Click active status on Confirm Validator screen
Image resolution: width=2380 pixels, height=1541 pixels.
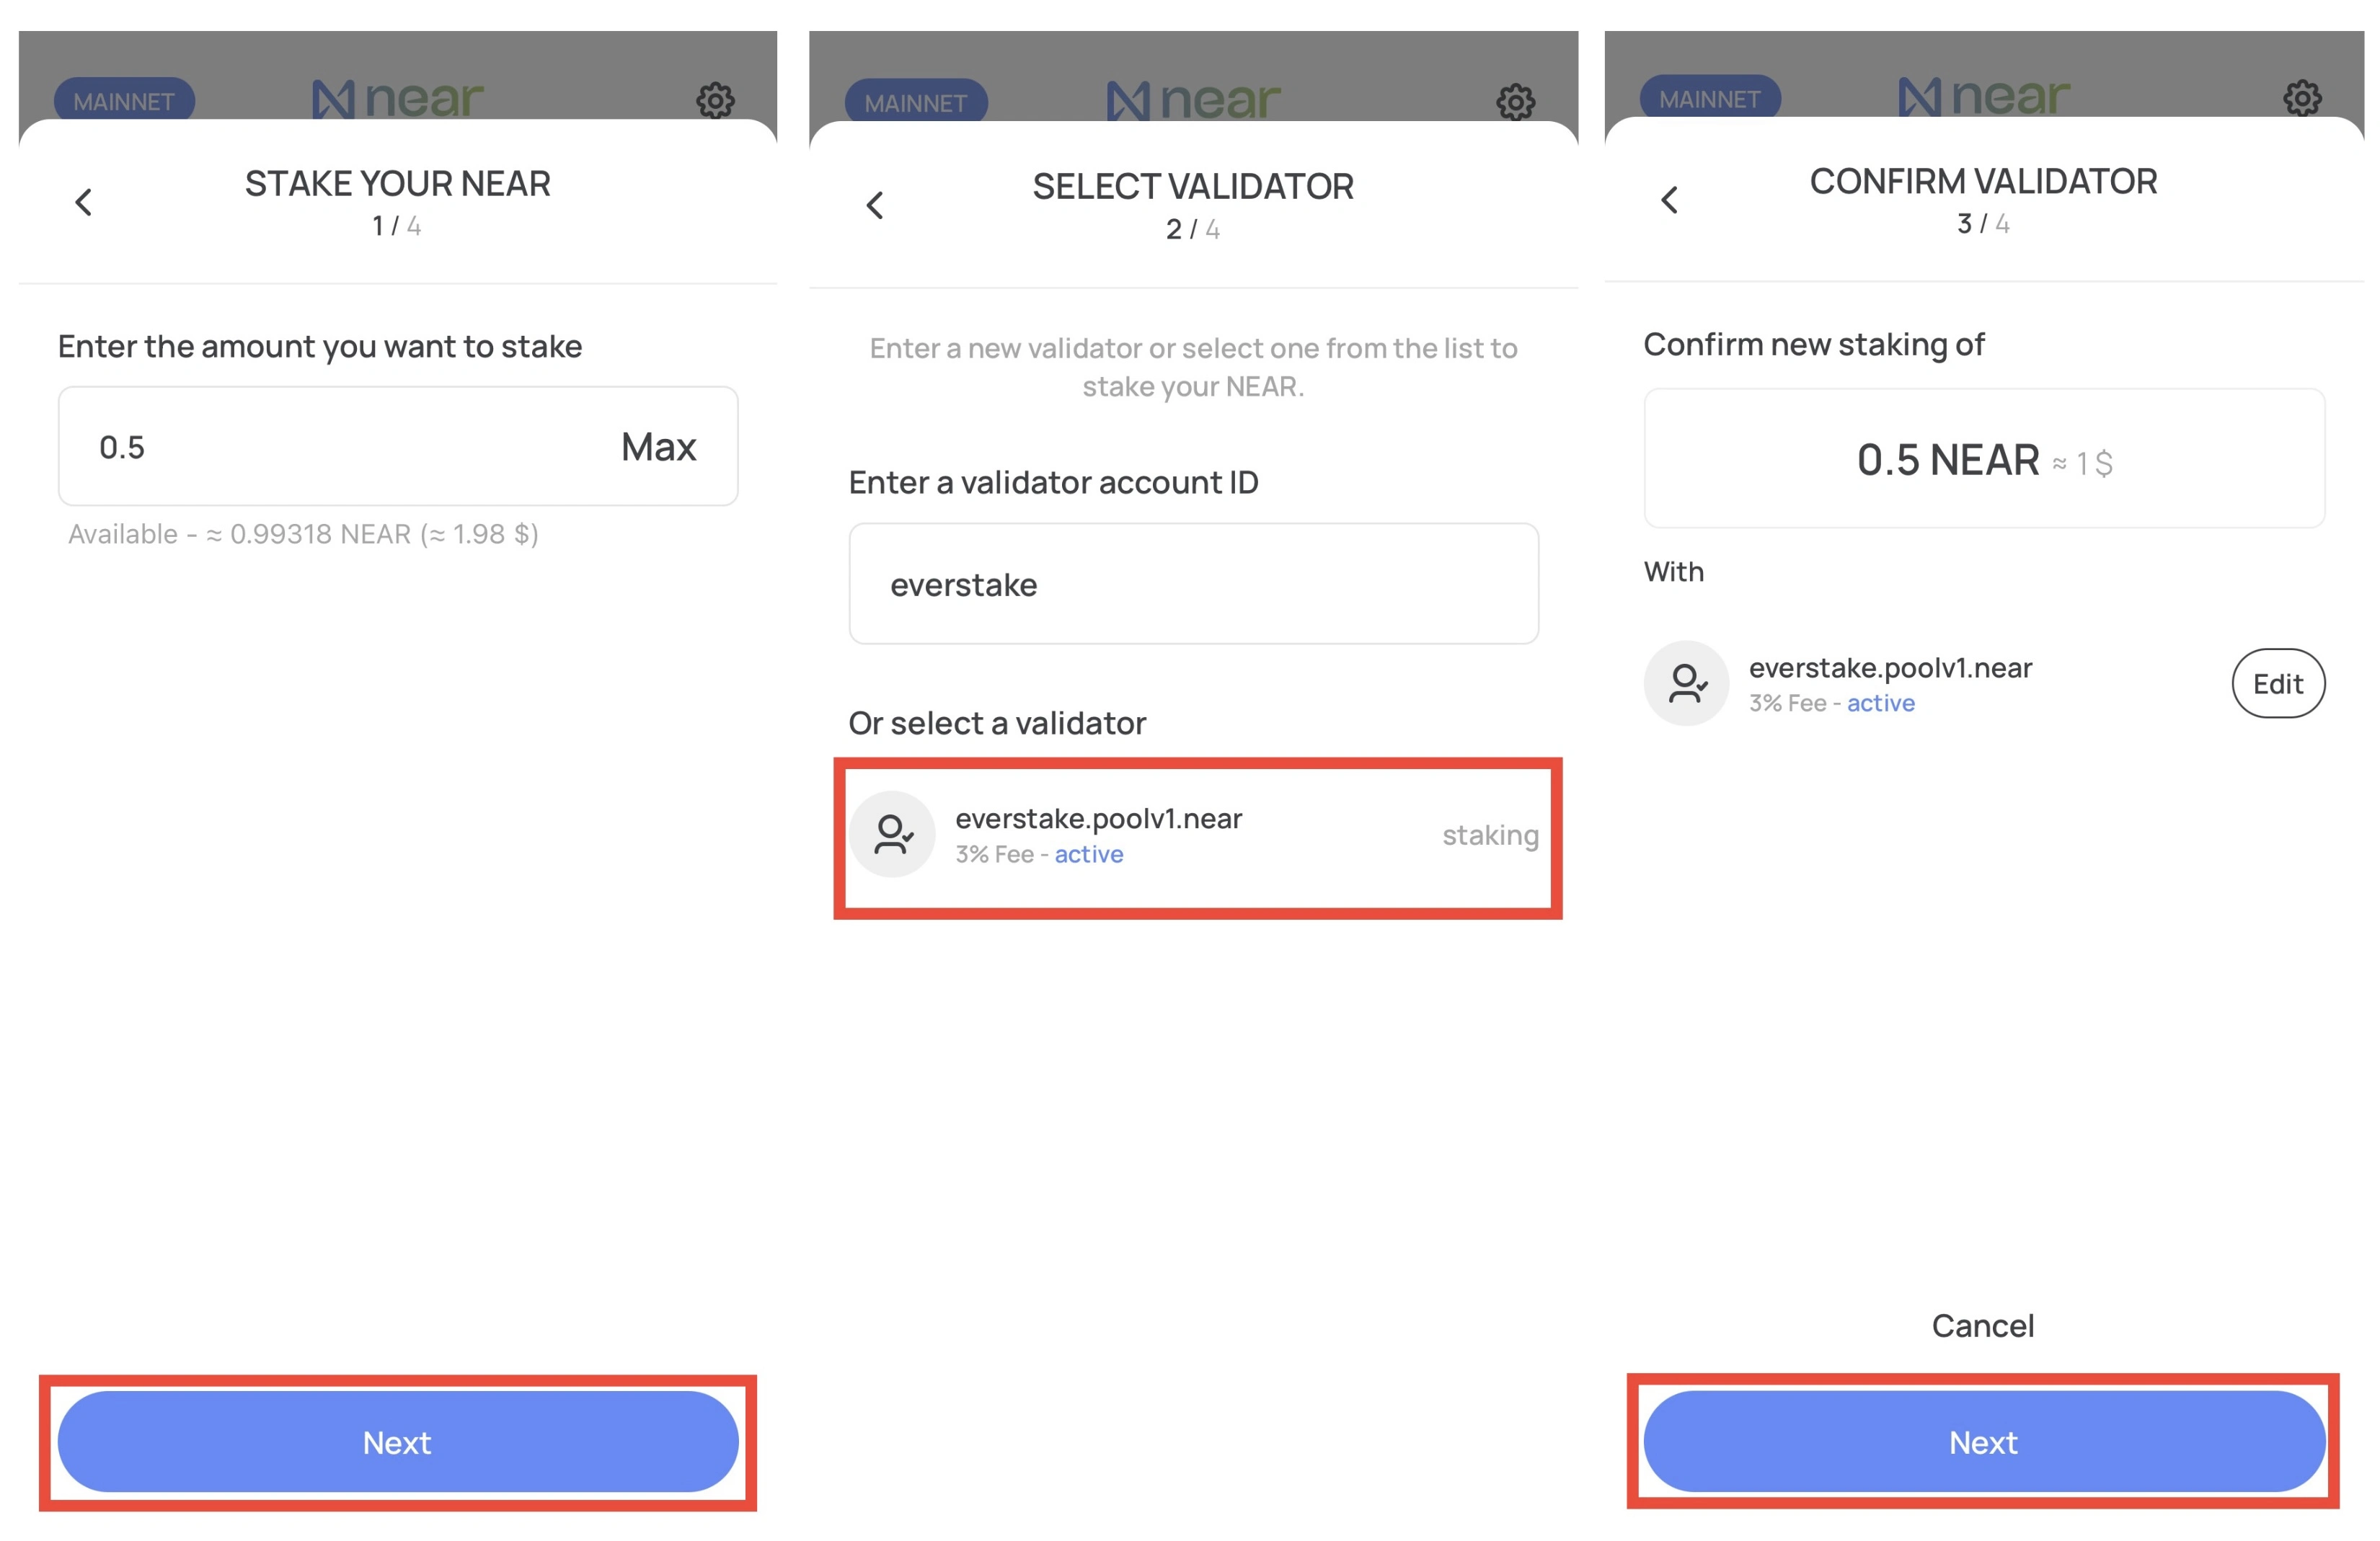[1880, 702]
